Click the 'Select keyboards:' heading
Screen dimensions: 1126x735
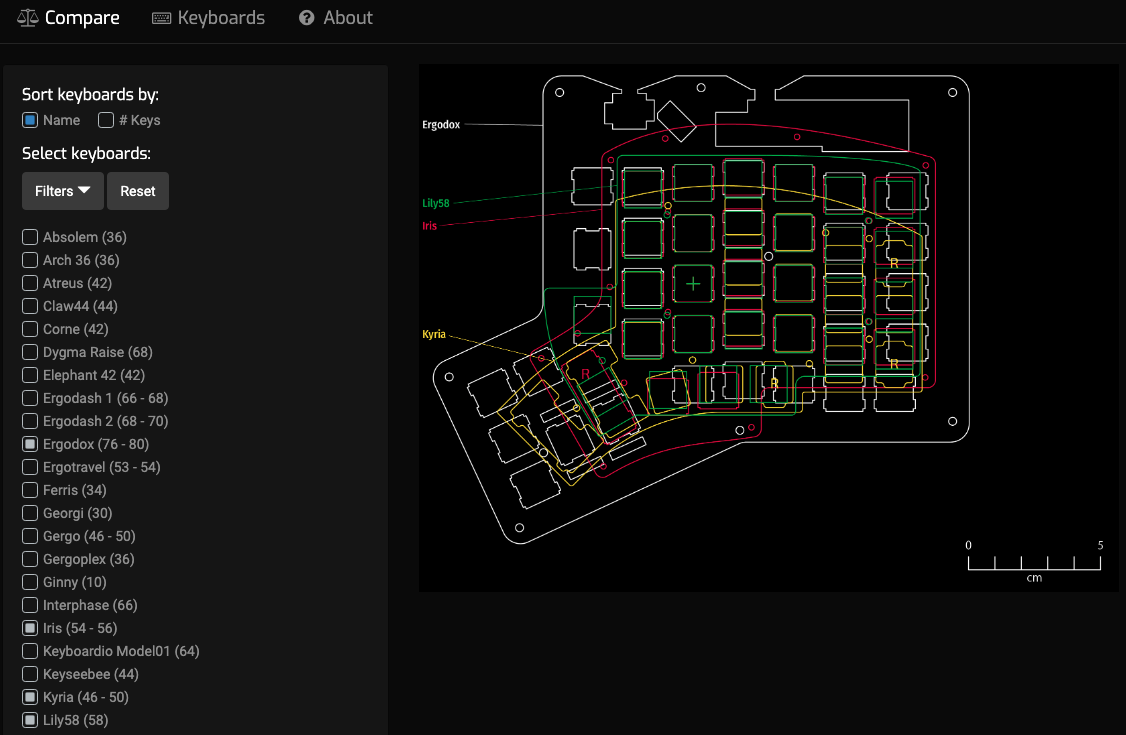tap(86, 154)
